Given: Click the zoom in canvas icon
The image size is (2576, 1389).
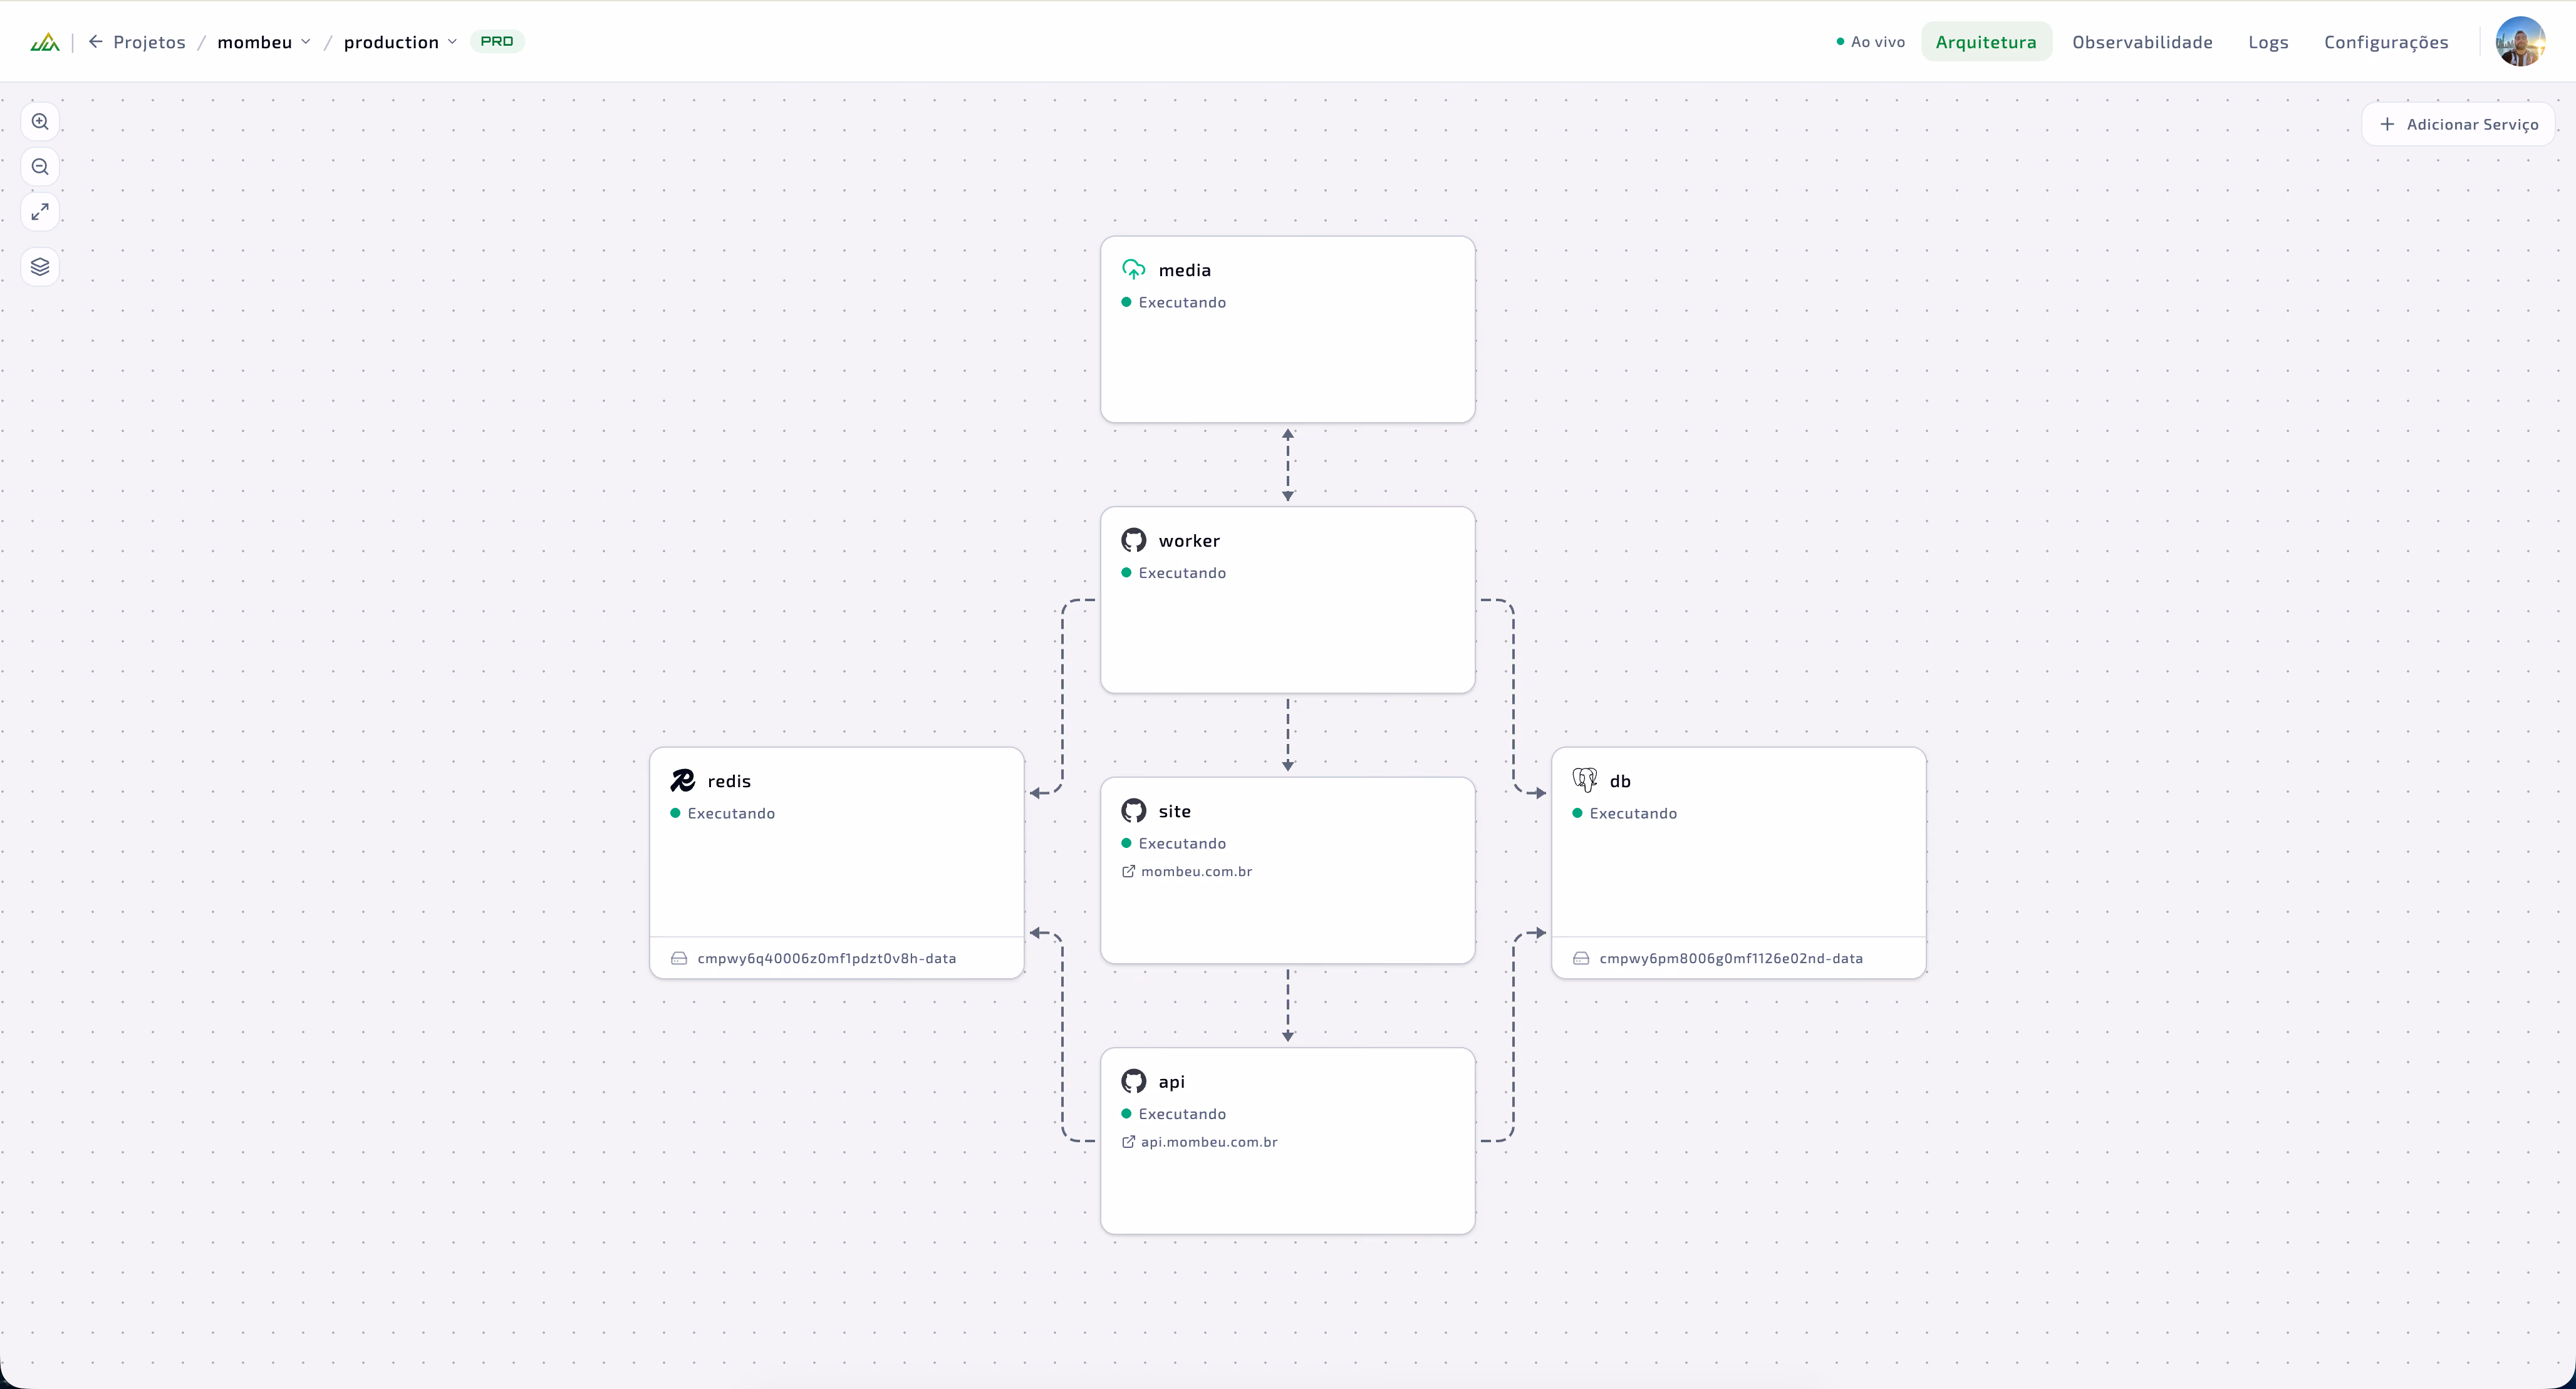Looking at the screenshot, I should point(40,122).
